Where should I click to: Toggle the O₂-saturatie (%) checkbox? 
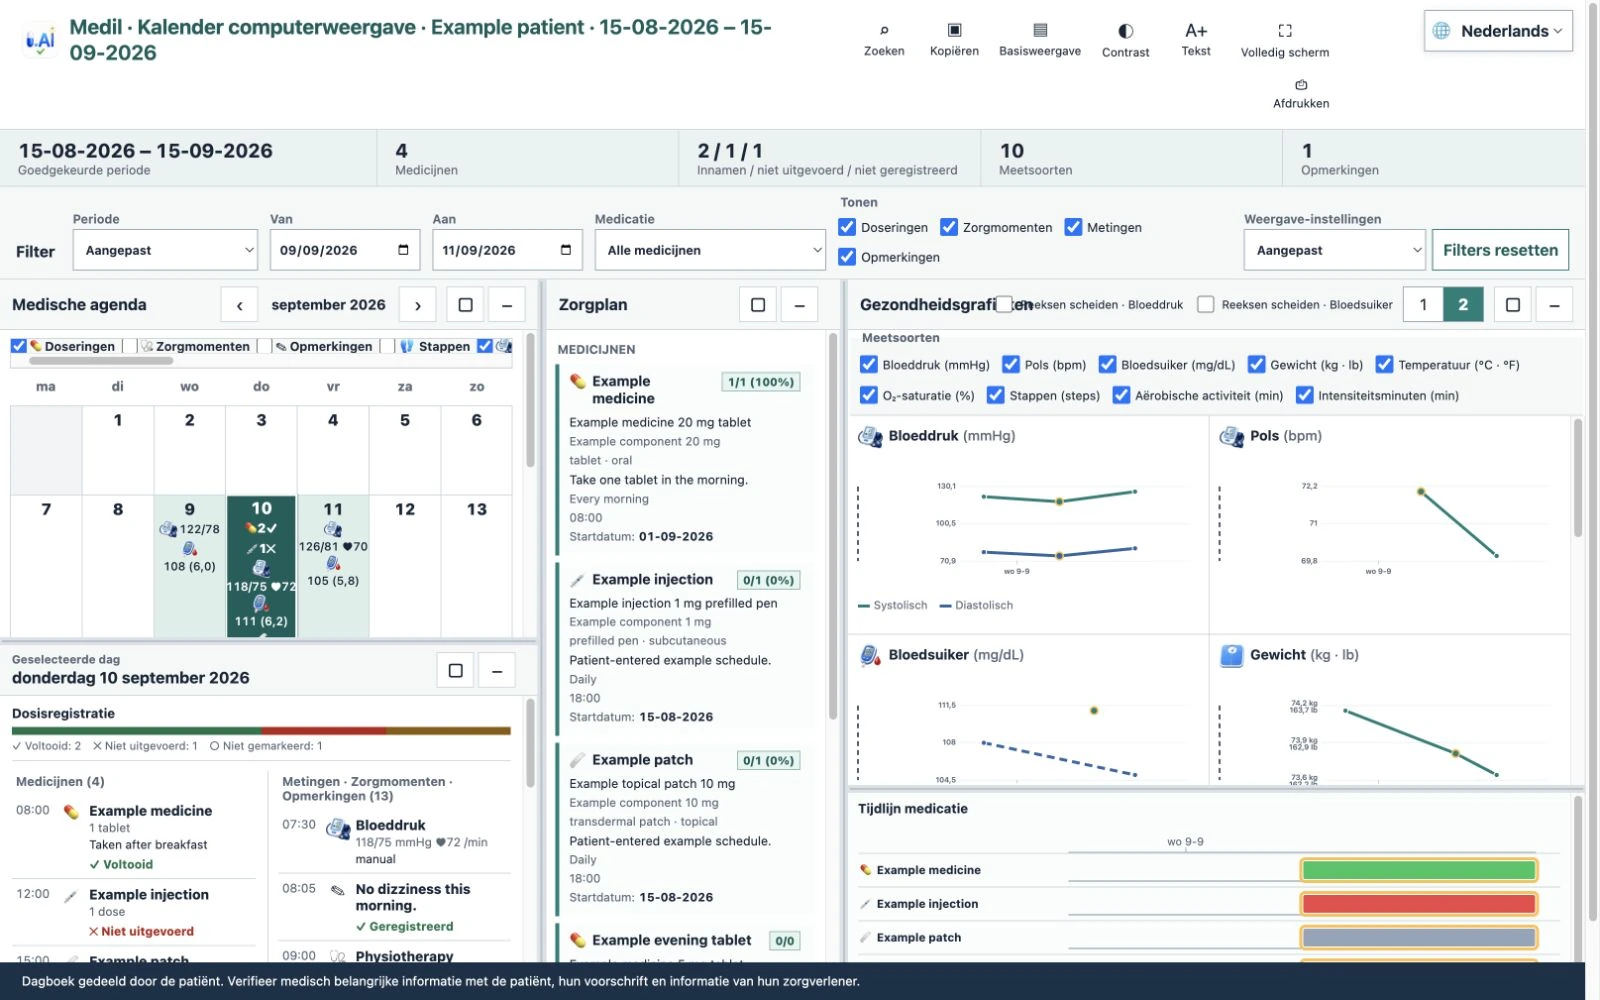[868, 395]
